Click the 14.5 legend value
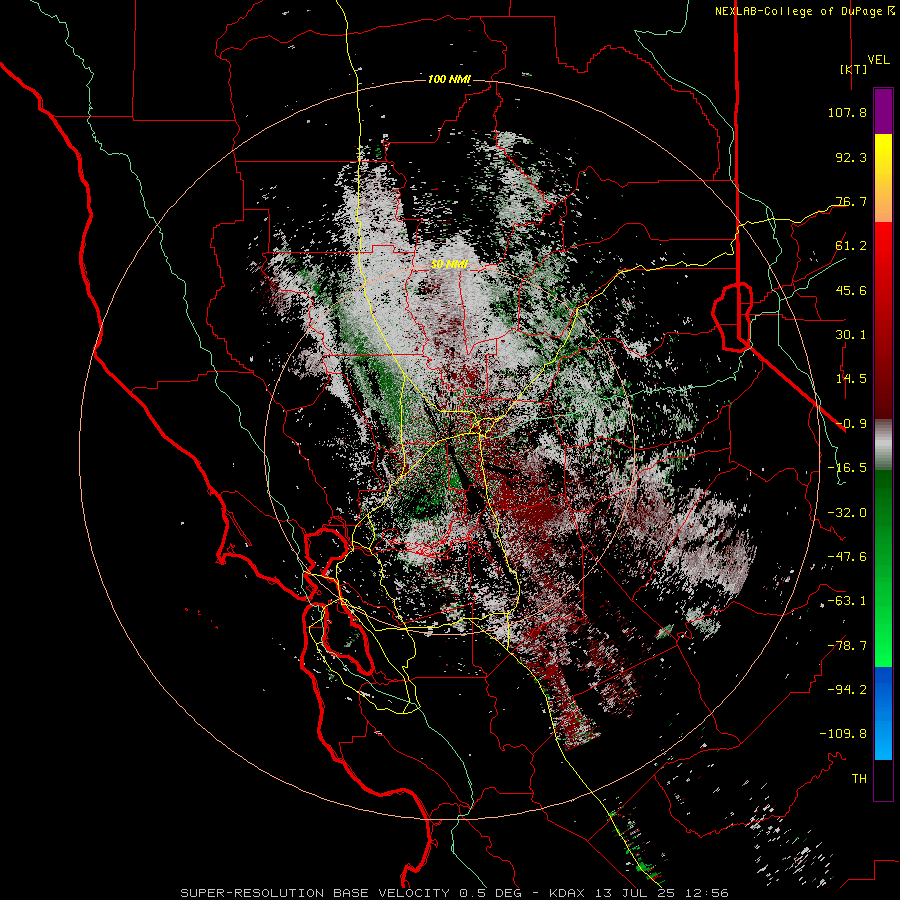The image size is (900, 900). click(x=851, y=379)
